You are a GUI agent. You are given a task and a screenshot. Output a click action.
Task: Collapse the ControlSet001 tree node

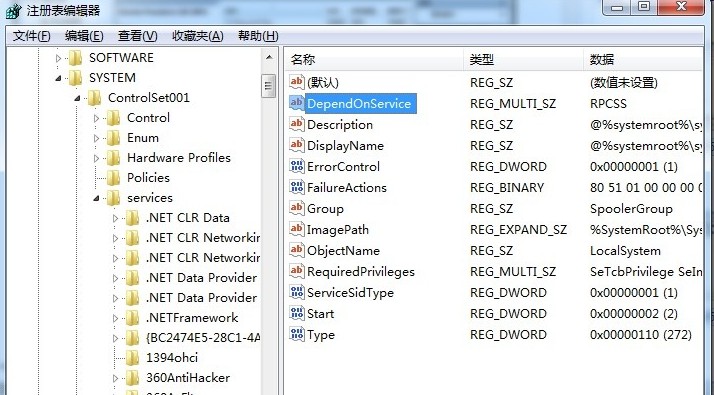point(77,98)
